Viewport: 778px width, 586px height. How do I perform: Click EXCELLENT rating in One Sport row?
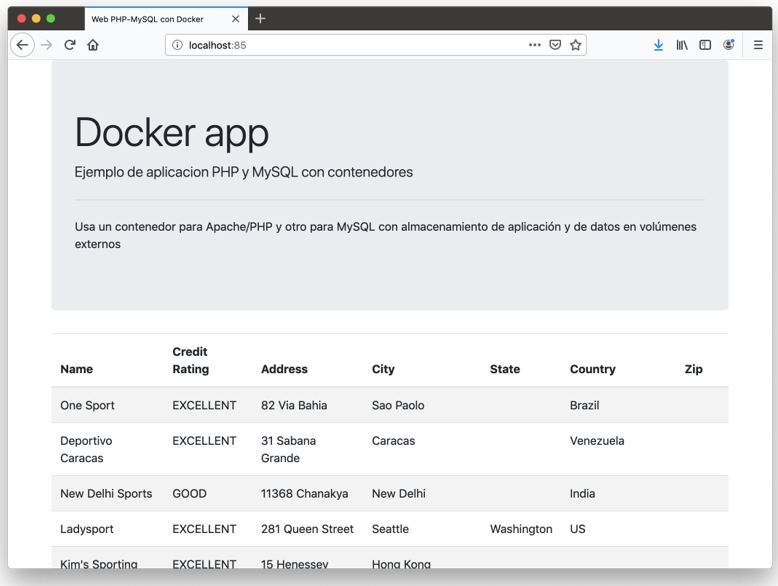pos(204,405)
